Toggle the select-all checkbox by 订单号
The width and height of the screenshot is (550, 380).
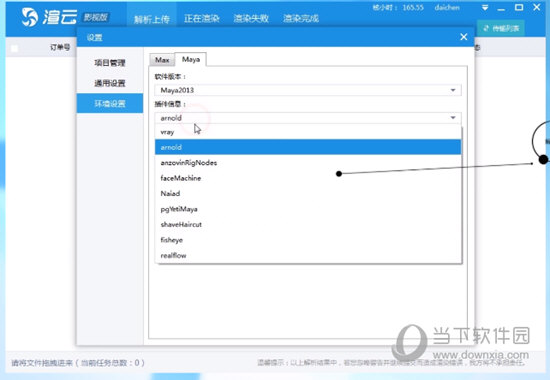(14, 48)
